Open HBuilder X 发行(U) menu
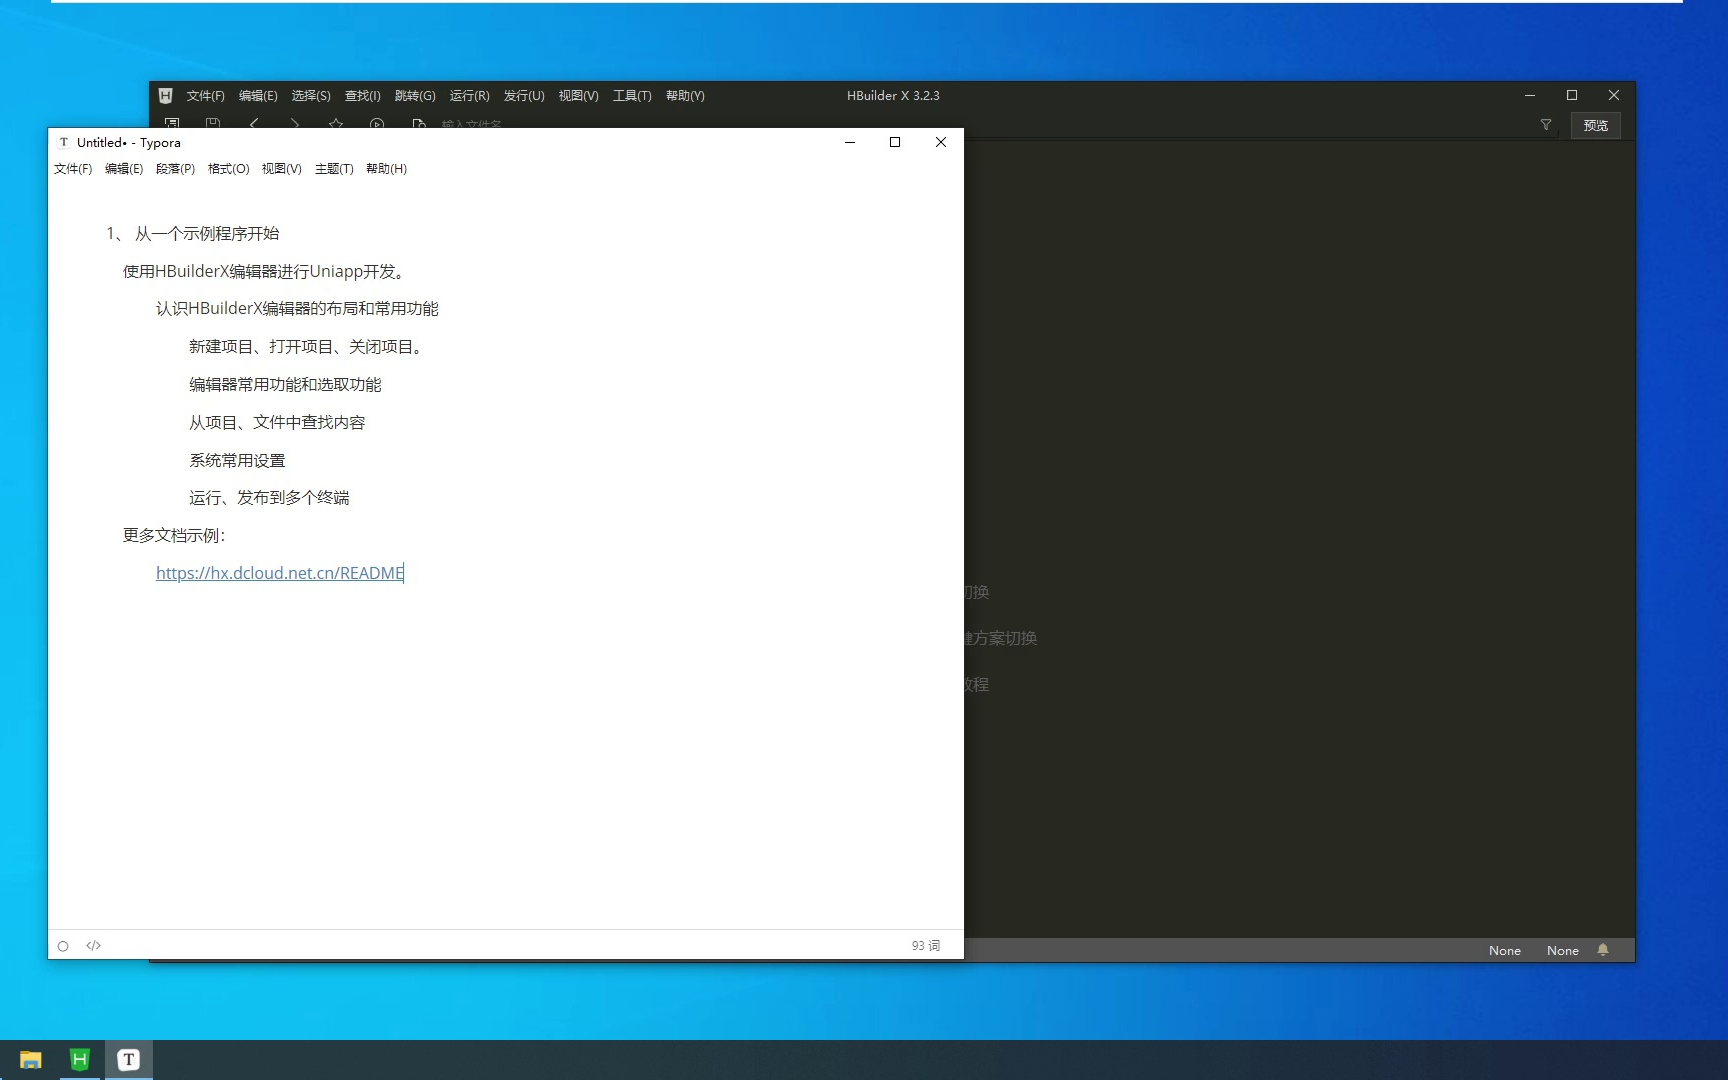The image size is (1728, 1080). point(524,96)
